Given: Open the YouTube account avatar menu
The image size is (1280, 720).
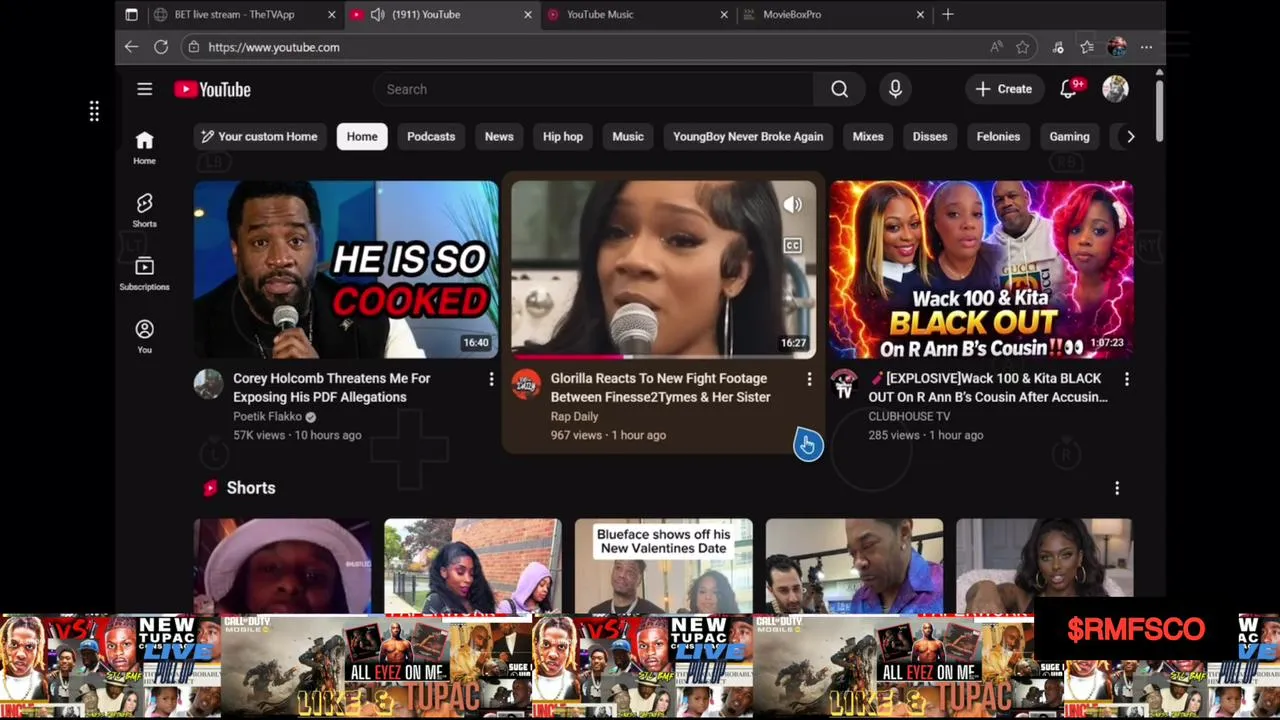Looking at the screenshot, I should (x=1115, y=89).
